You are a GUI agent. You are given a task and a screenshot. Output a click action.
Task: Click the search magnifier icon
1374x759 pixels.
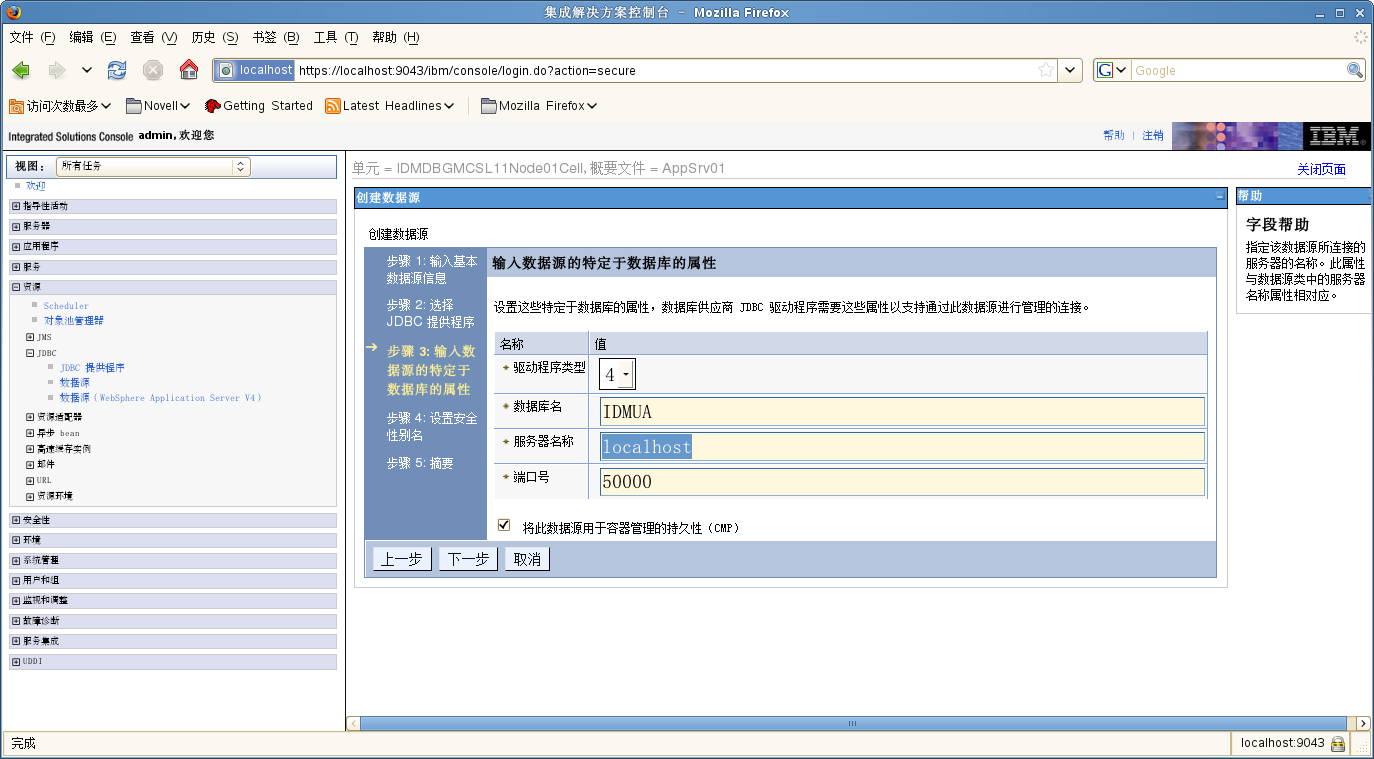point(1355,70)
